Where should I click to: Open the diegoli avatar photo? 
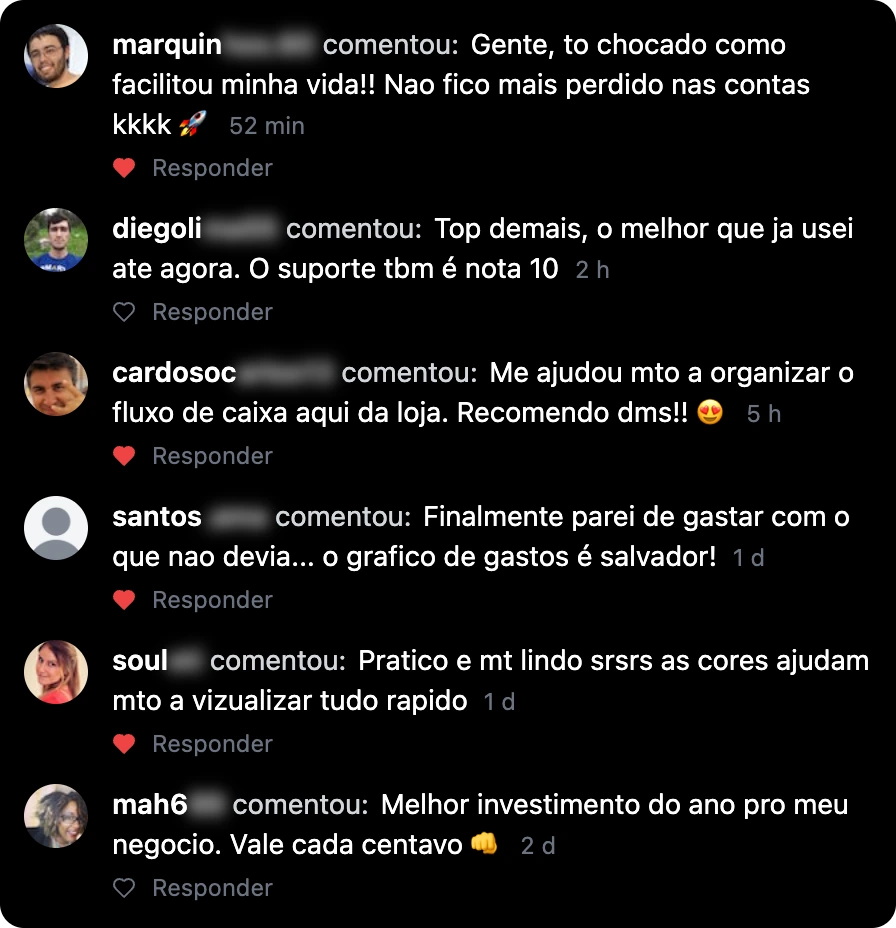(56, 240)
